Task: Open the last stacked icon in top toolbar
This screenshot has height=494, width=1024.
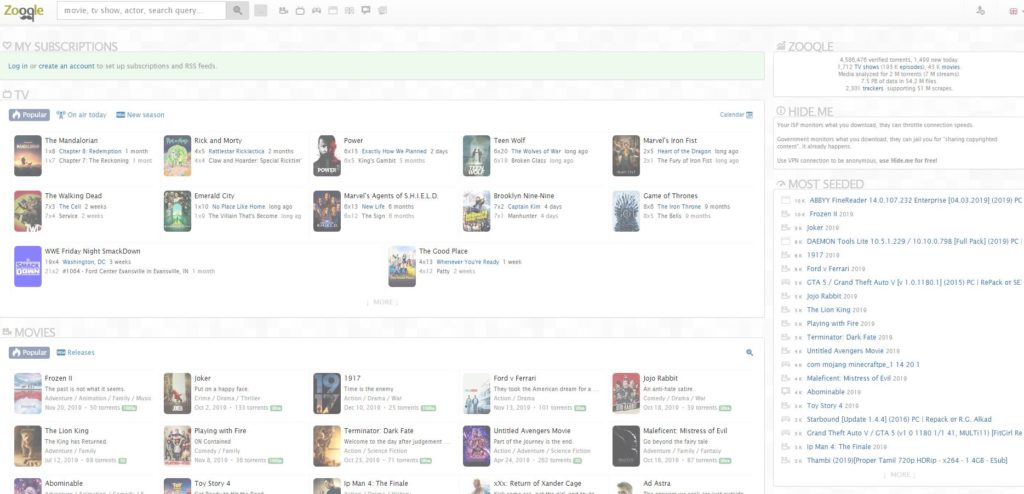Action: 383,10
